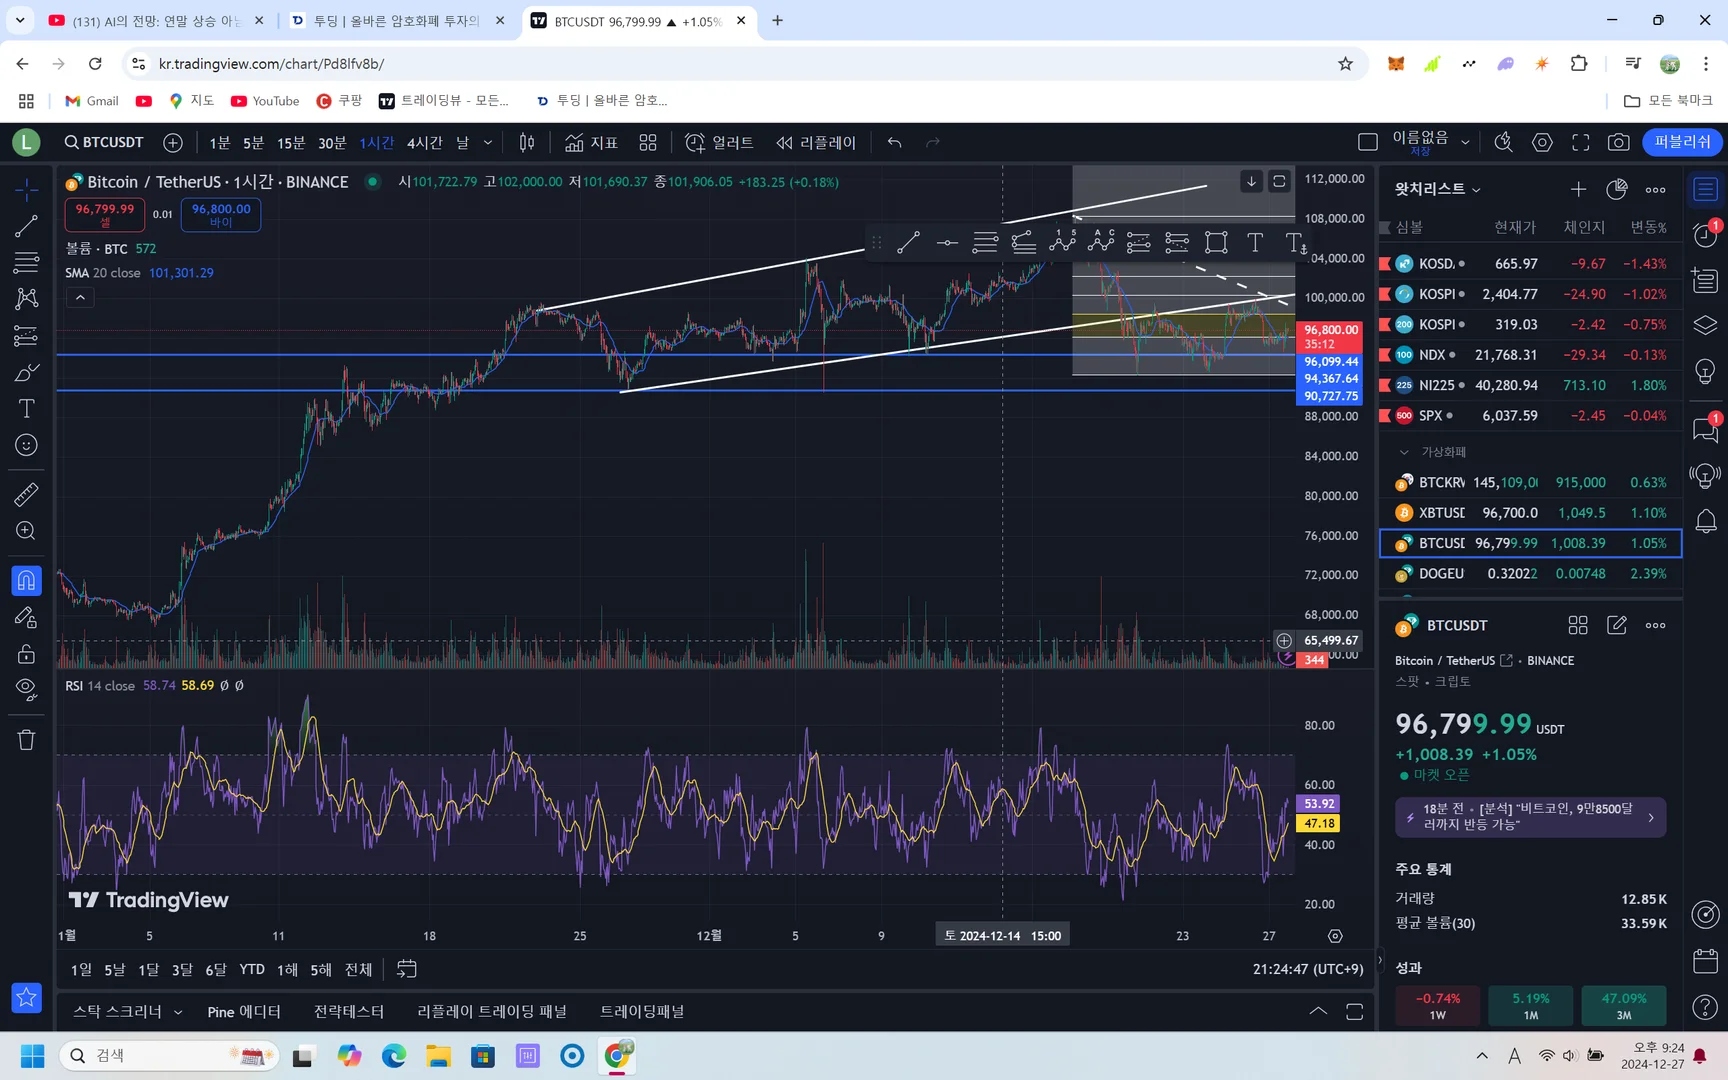Select the brush drawing tool
Screen dimensions: 1728x1080
click(26, 372)
